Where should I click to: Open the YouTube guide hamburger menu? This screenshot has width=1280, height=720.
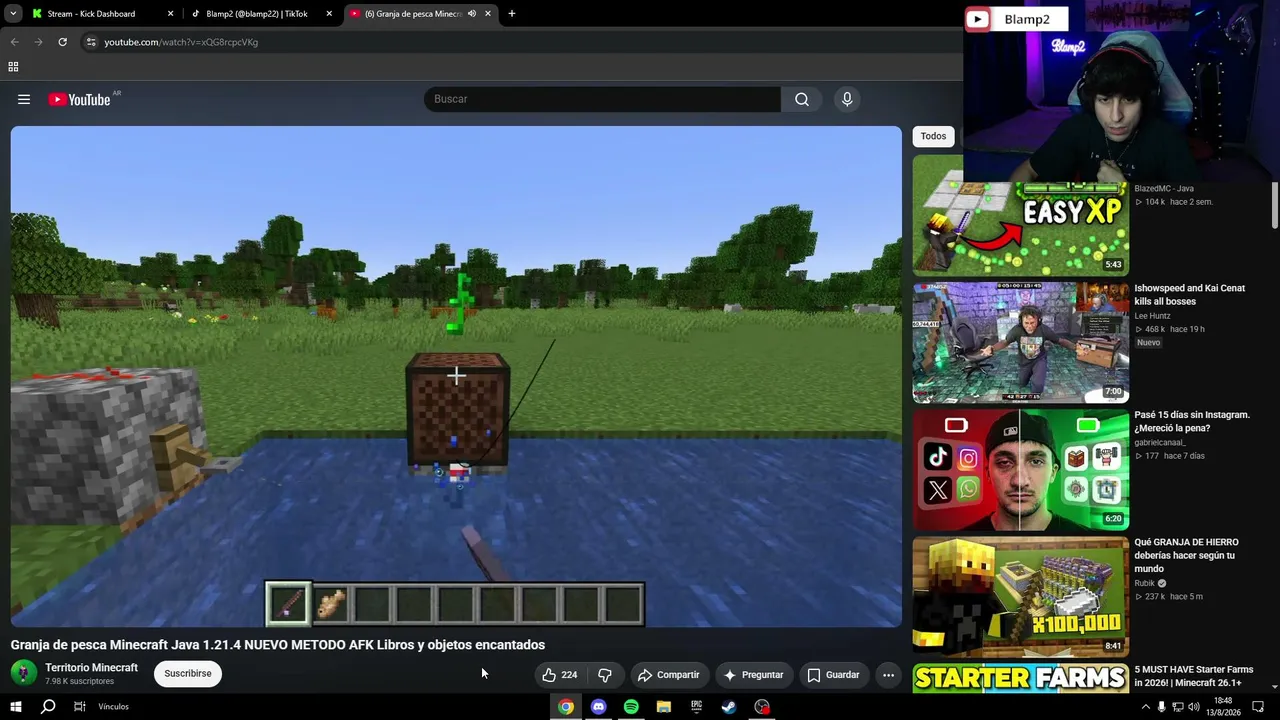point(24,99)
